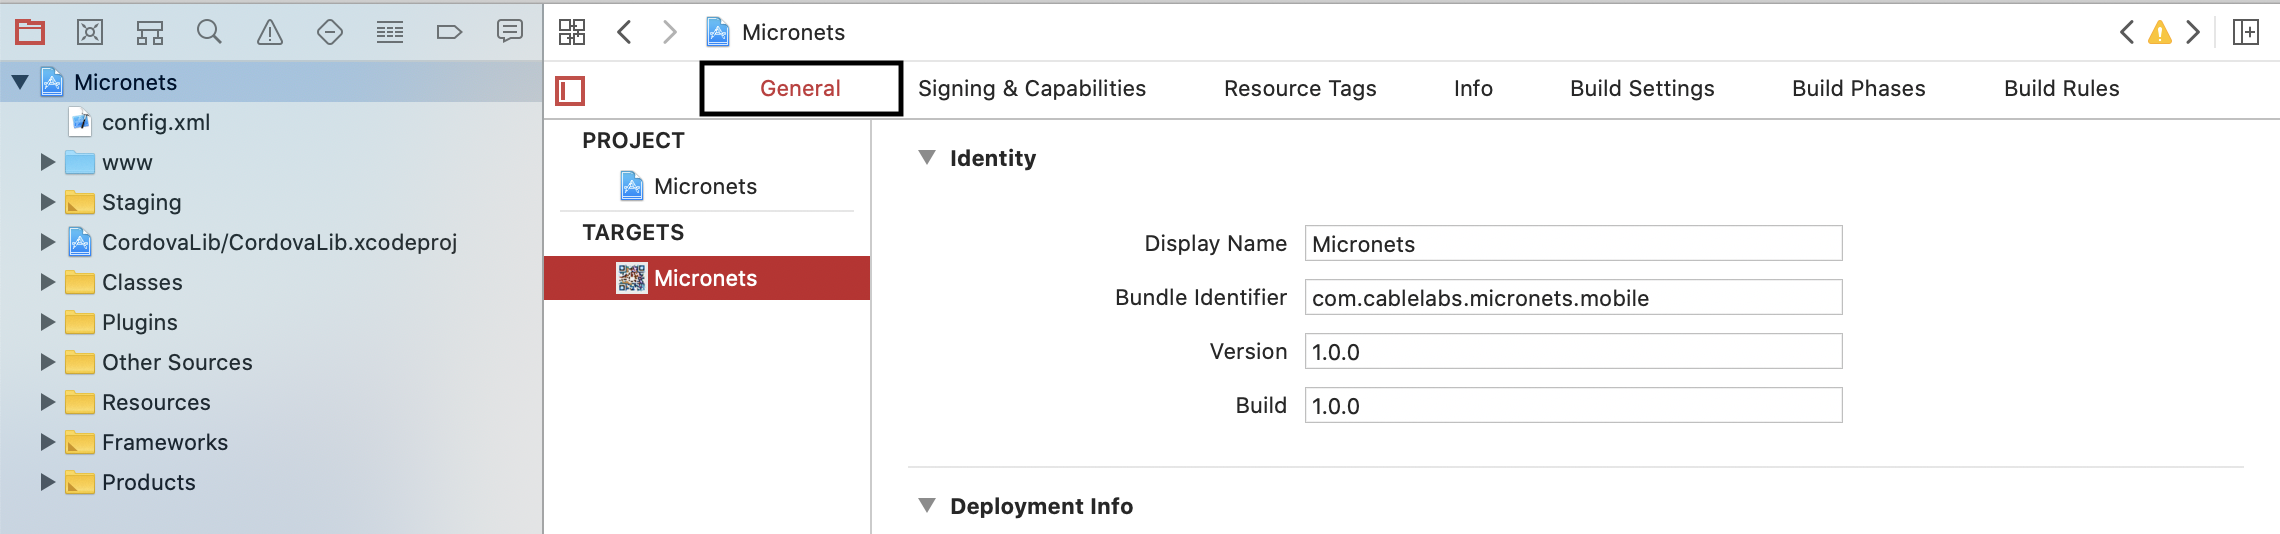
Task: Go back with the editor's left chevron
Action: pyautogui.click(x=624, y=32)
